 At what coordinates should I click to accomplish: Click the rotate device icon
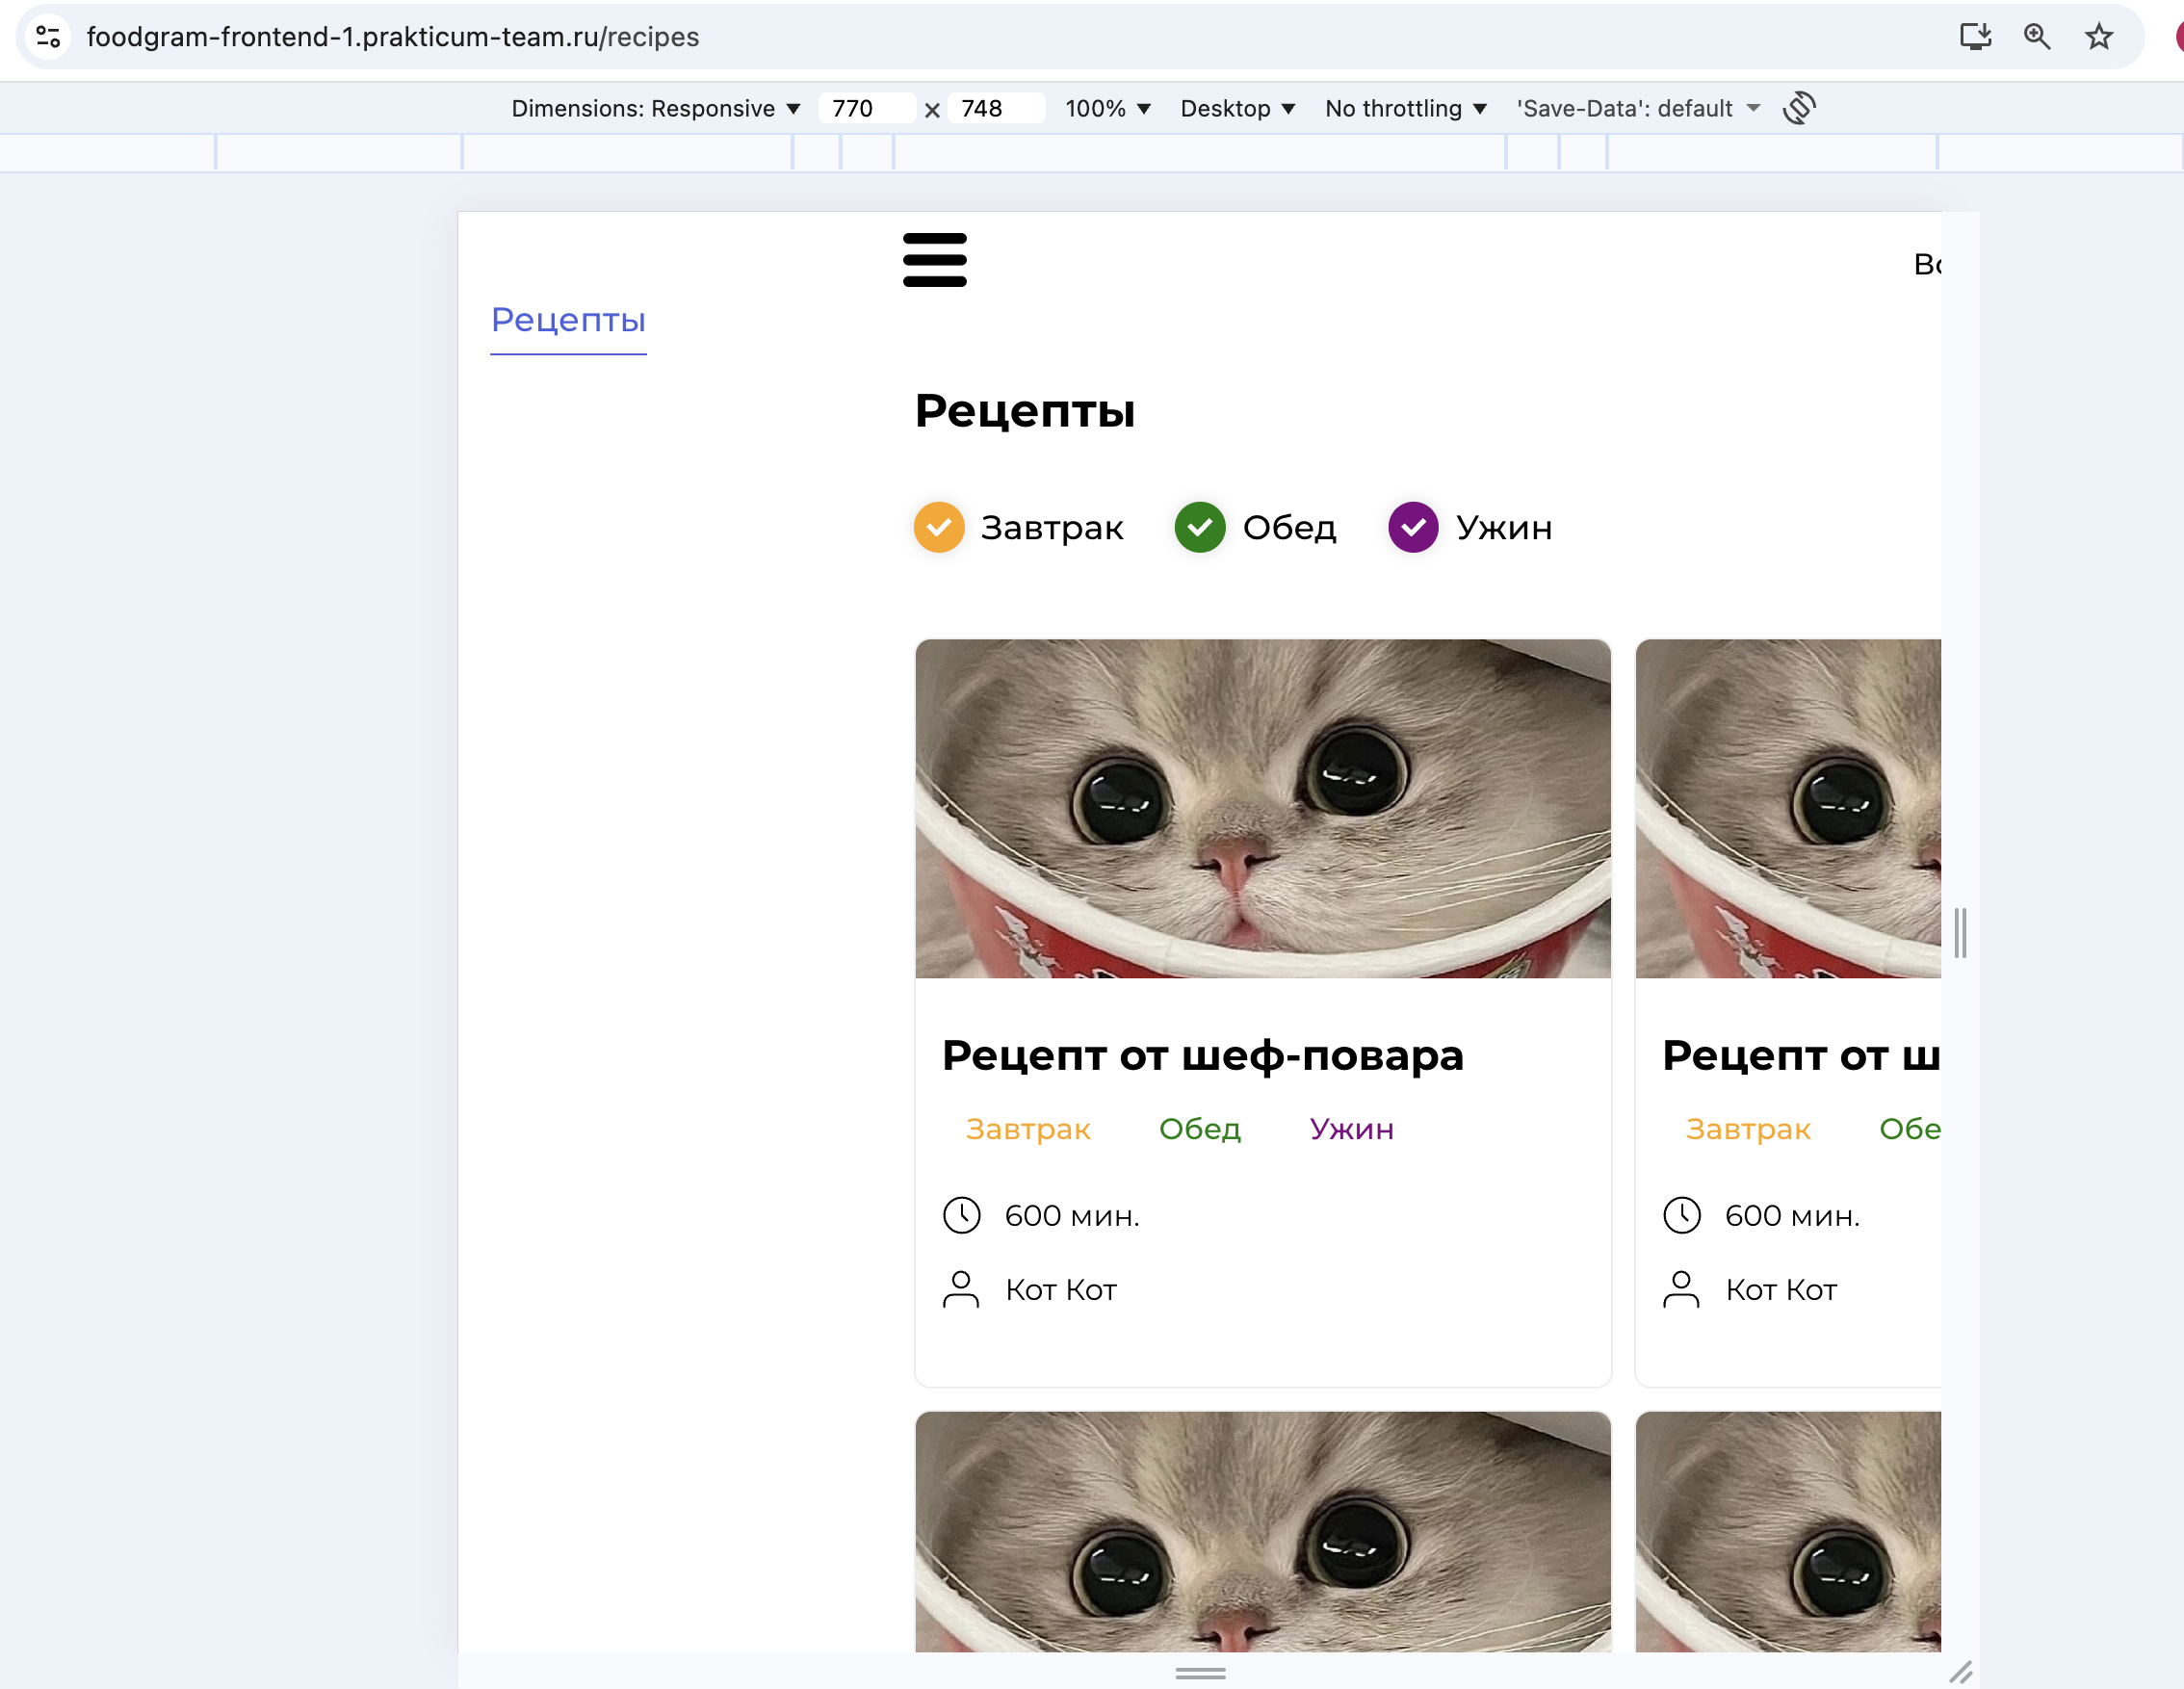(x=1798, y=108)
